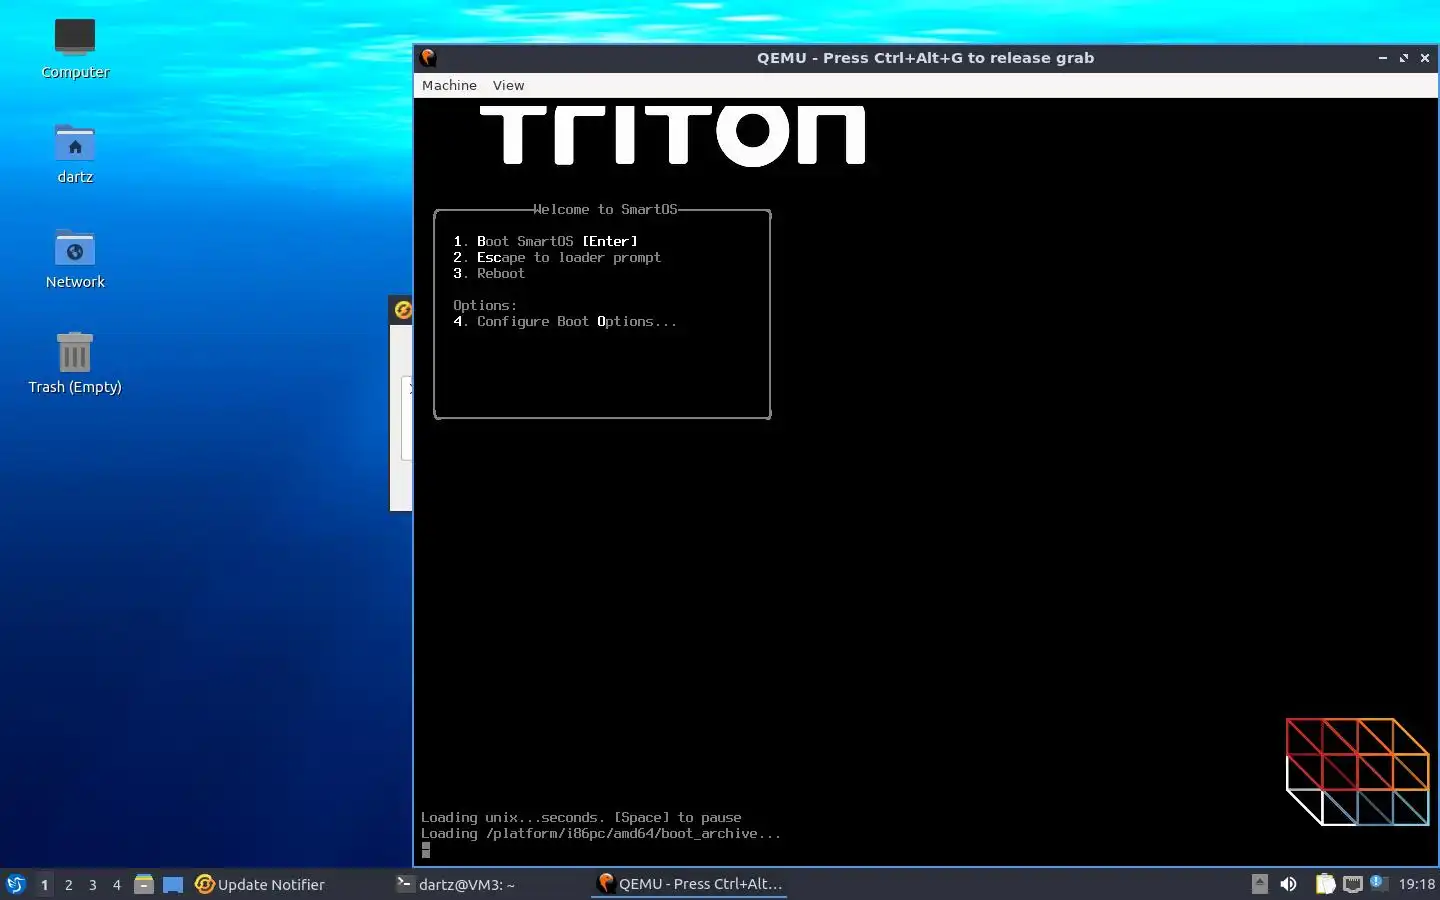This screenshot has width=1440, height=900.
Task: Open the volume control tray icon
Action: coord(1289,884)
